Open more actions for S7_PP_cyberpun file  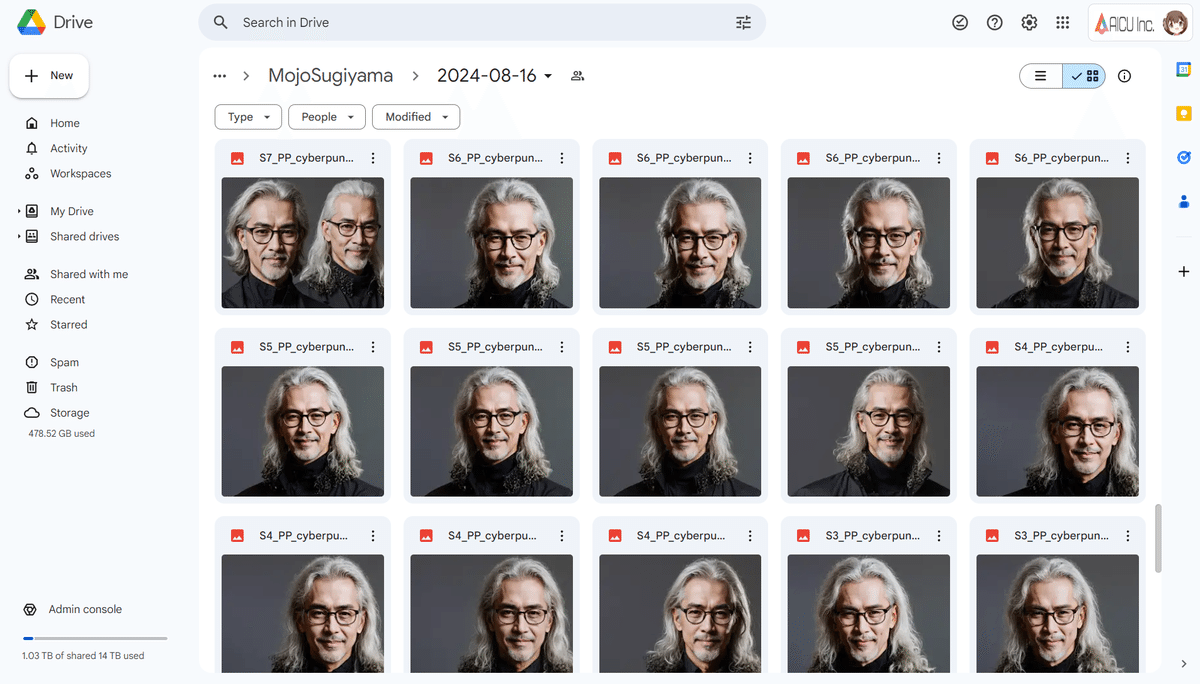tap(373, 158)
